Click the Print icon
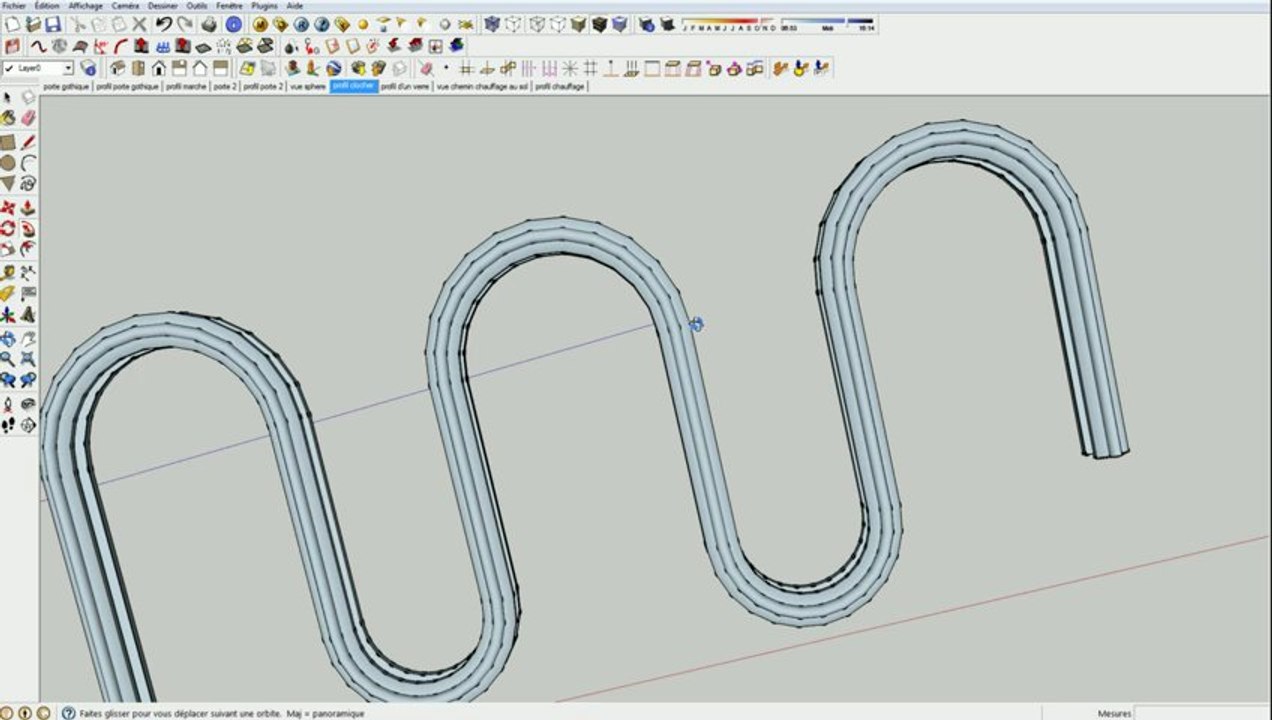 point(209,24)
